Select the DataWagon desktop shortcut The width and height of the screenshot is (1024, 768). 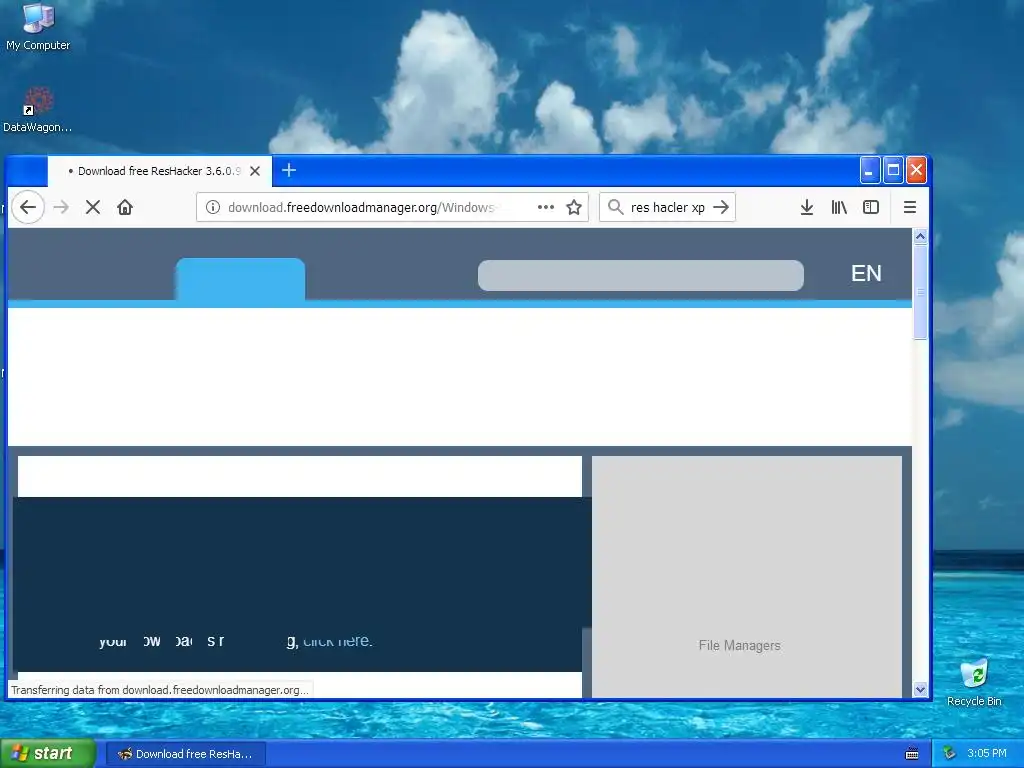point(38,110)
